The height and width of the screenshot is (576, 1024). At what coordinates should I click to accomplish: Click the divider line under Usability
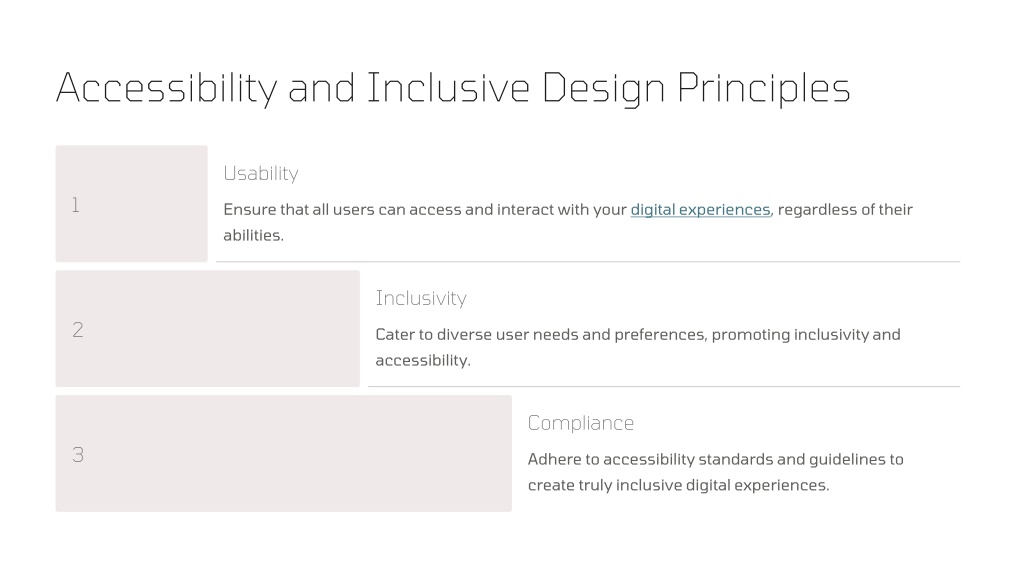[x=588, y=261]
